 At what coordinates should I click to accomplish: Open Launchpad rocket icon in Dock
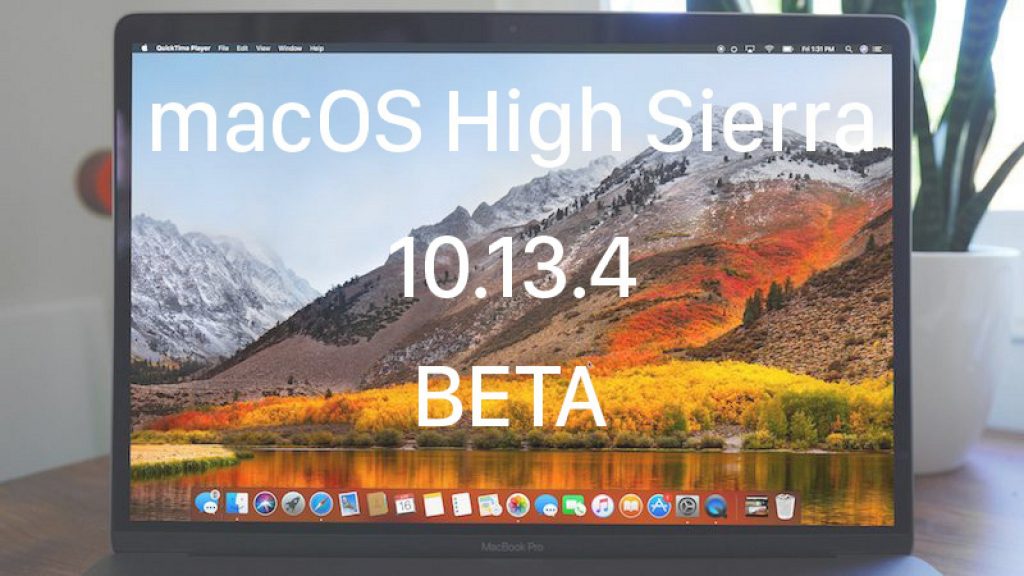point(293,504)
